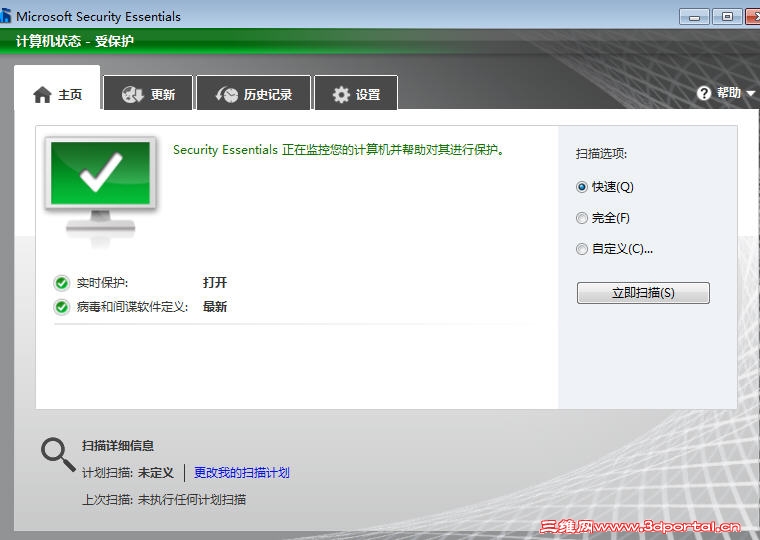Start scan with 立即扫描(S) button
Image resolution: width=760 pixels, height=540 pixels.
(x=643, y=293)
